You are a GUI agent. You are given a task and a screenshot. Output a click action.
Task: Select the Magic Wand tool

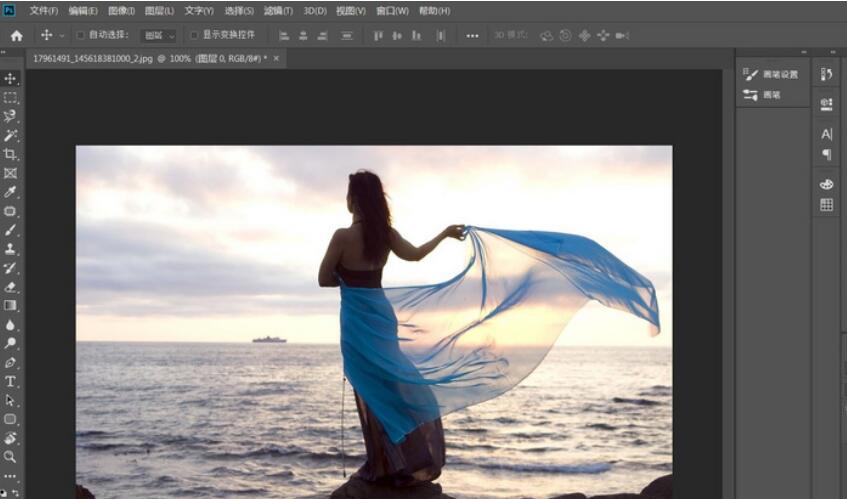[x=10, y=135]
